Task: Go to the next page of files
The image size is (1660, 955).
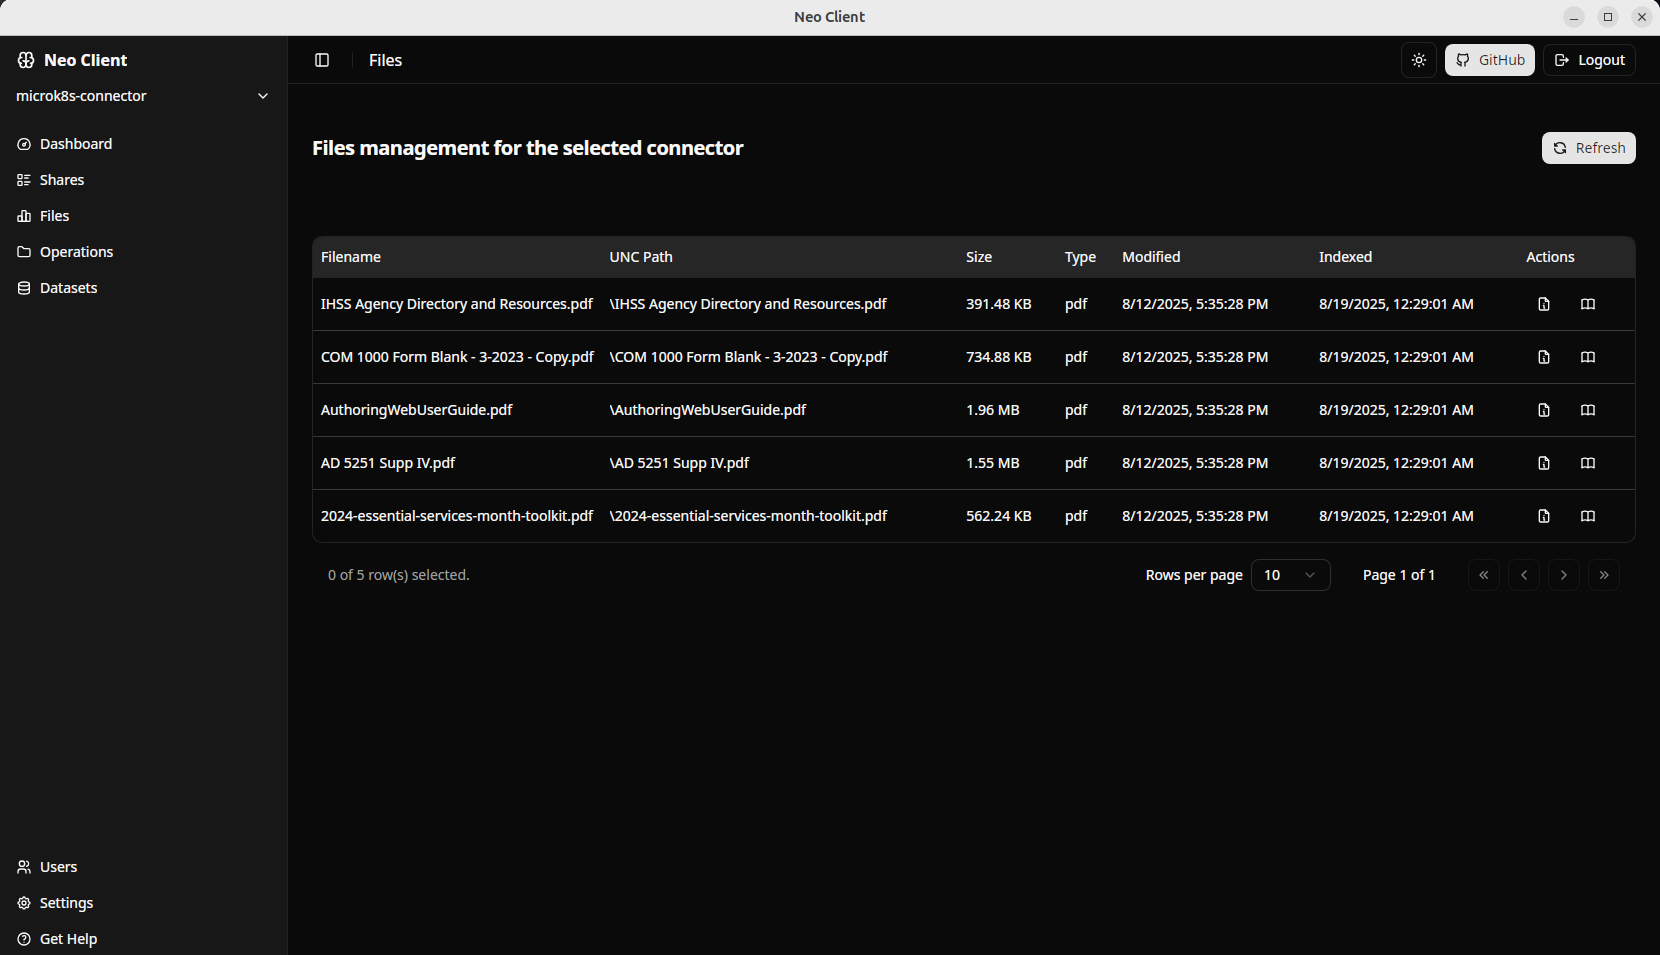Action: tap(1563, 575)
